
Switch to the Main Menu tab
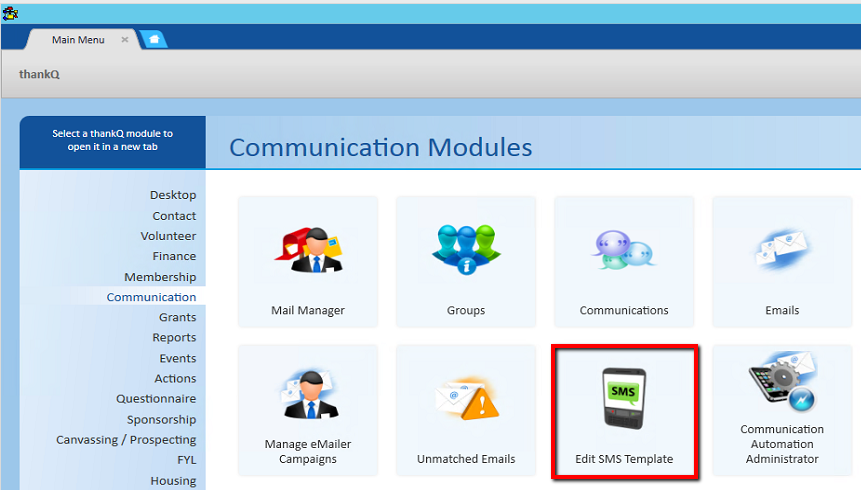click(78, 40)
